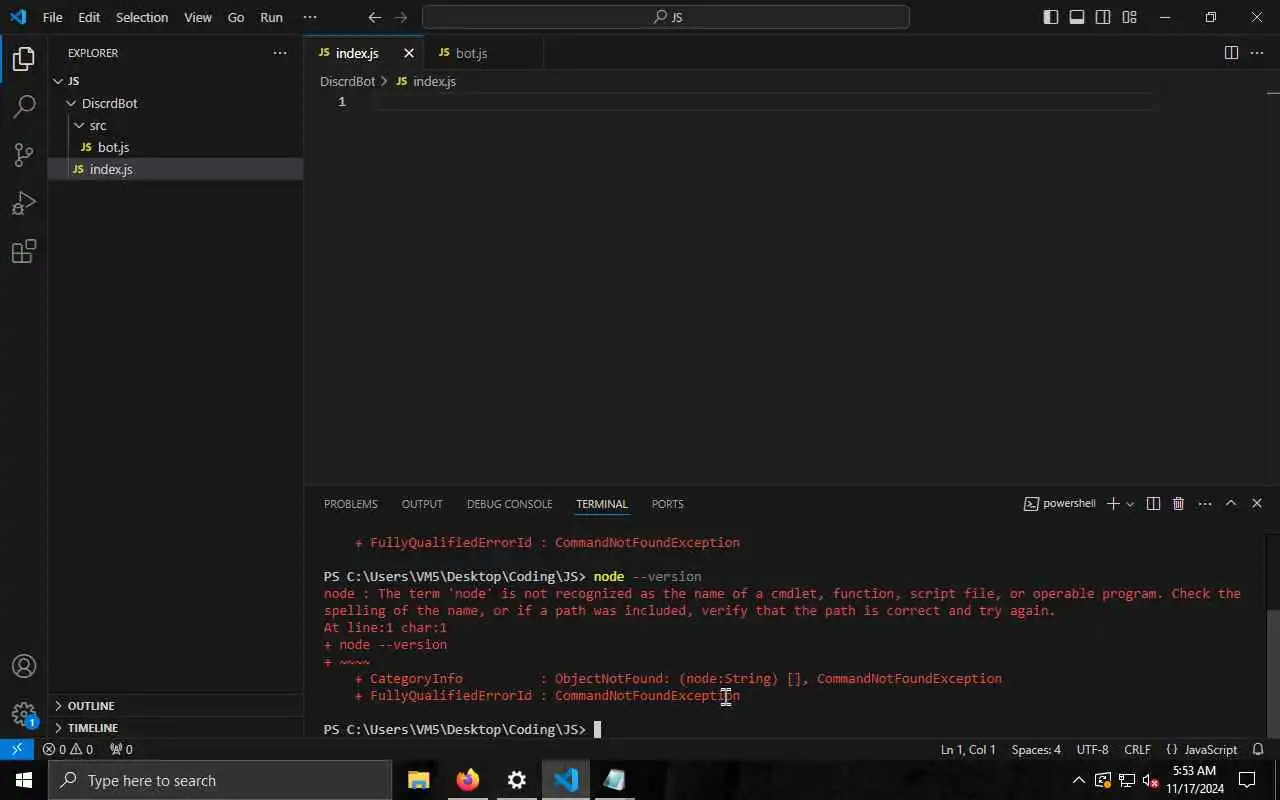Open the File menu
Image resolution: width=1280 pixels, height=800 pixels.
[x=52, y=17]
